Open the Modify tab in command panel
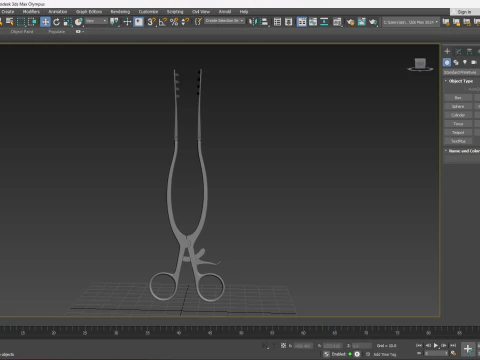Screen dimensions: 480x360 pyautogui.click(x=458, y=51)
